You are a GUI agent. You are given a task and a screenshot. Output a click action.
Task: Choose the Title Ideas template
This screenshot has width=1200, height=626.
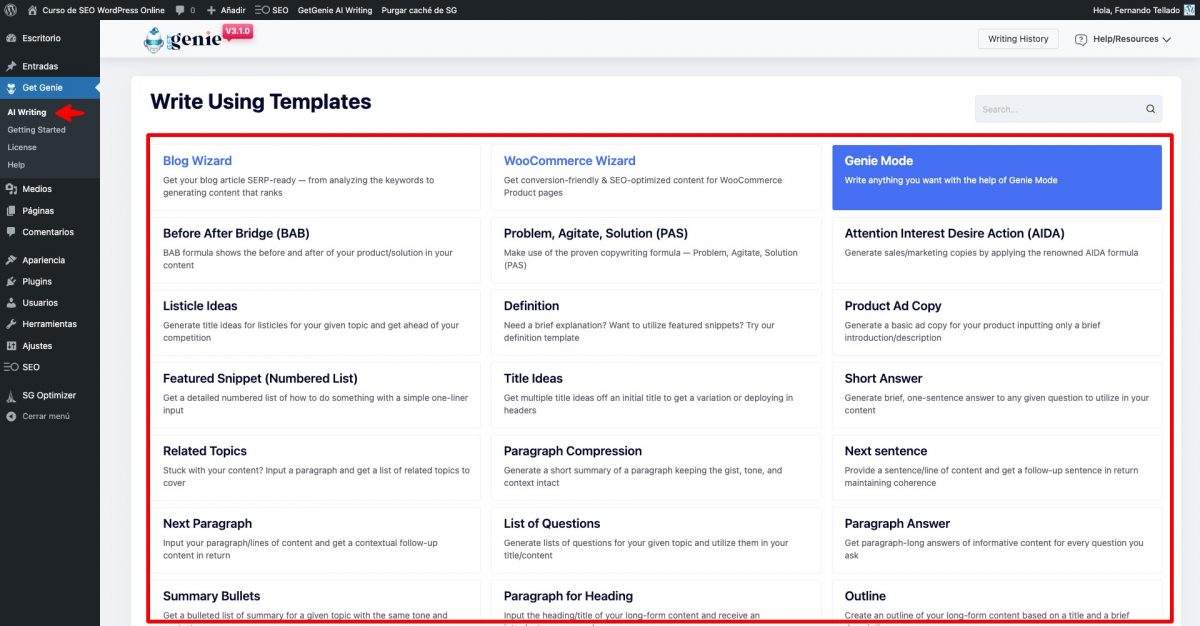[x=656, y=395]
